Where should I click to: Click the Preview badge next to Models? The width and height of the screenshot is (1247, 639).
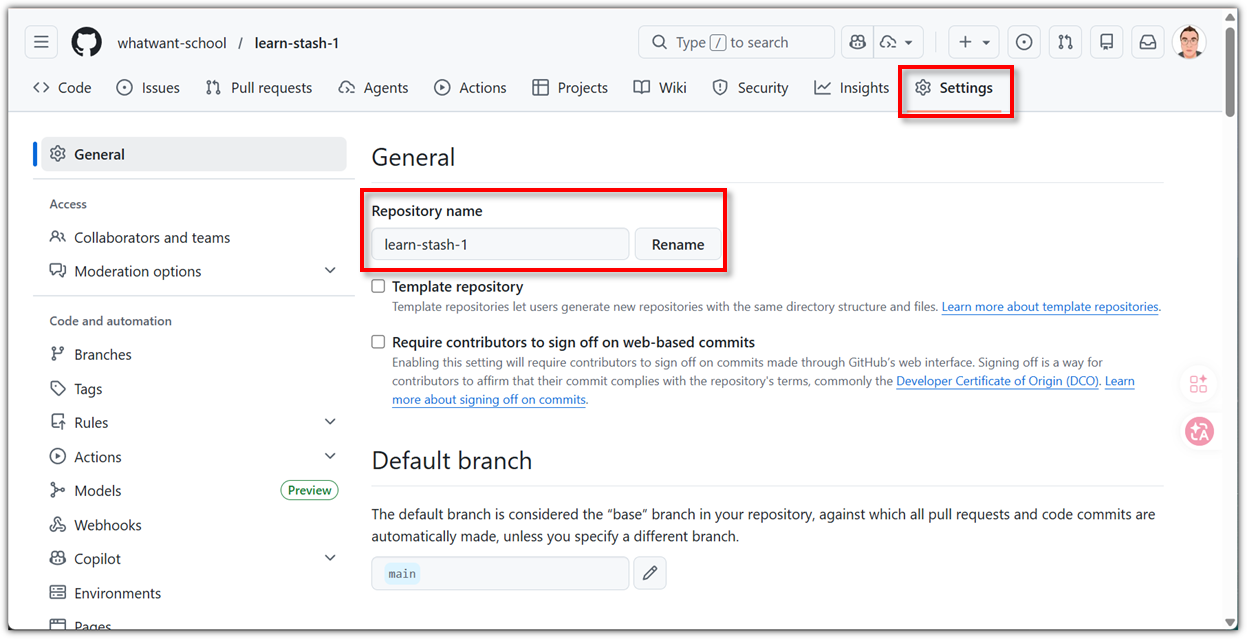click(309, 490)
